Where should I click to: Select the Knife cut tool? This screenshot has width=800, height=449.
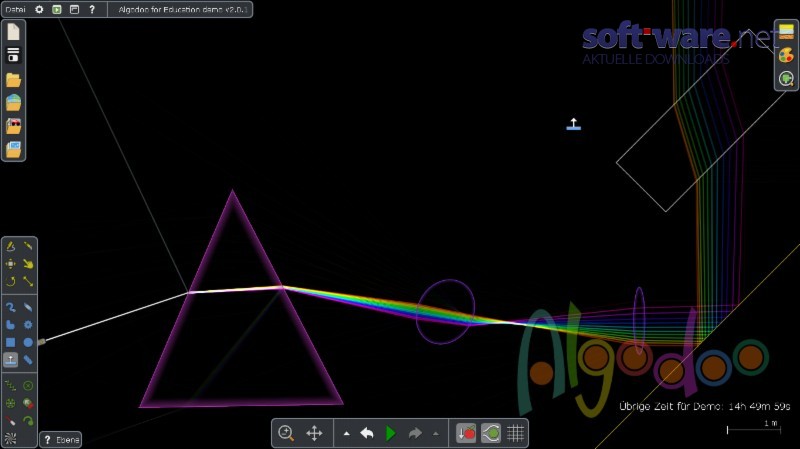point(28,246)
